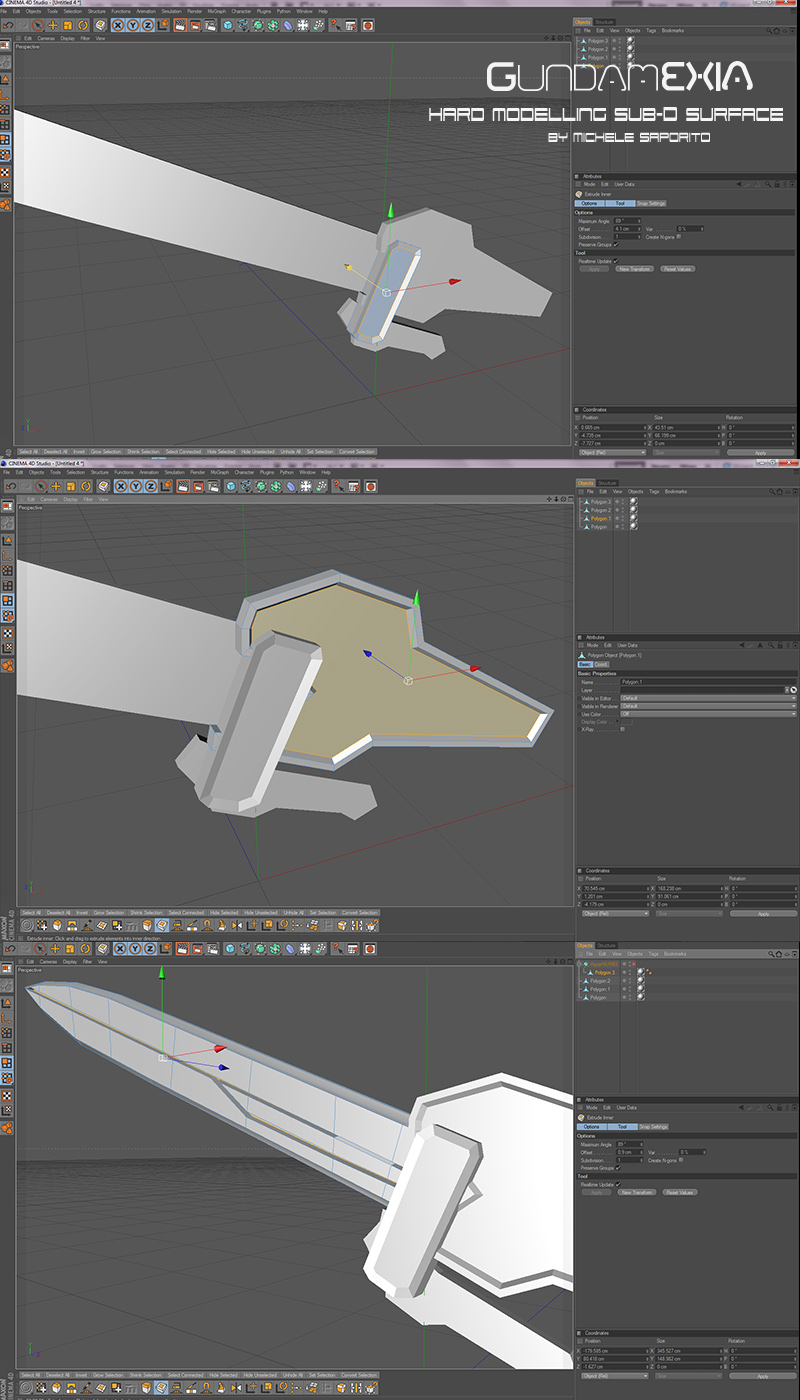
Task: Toggle Realtime Update in top screenshot Attributes
Action: point(616,261)
